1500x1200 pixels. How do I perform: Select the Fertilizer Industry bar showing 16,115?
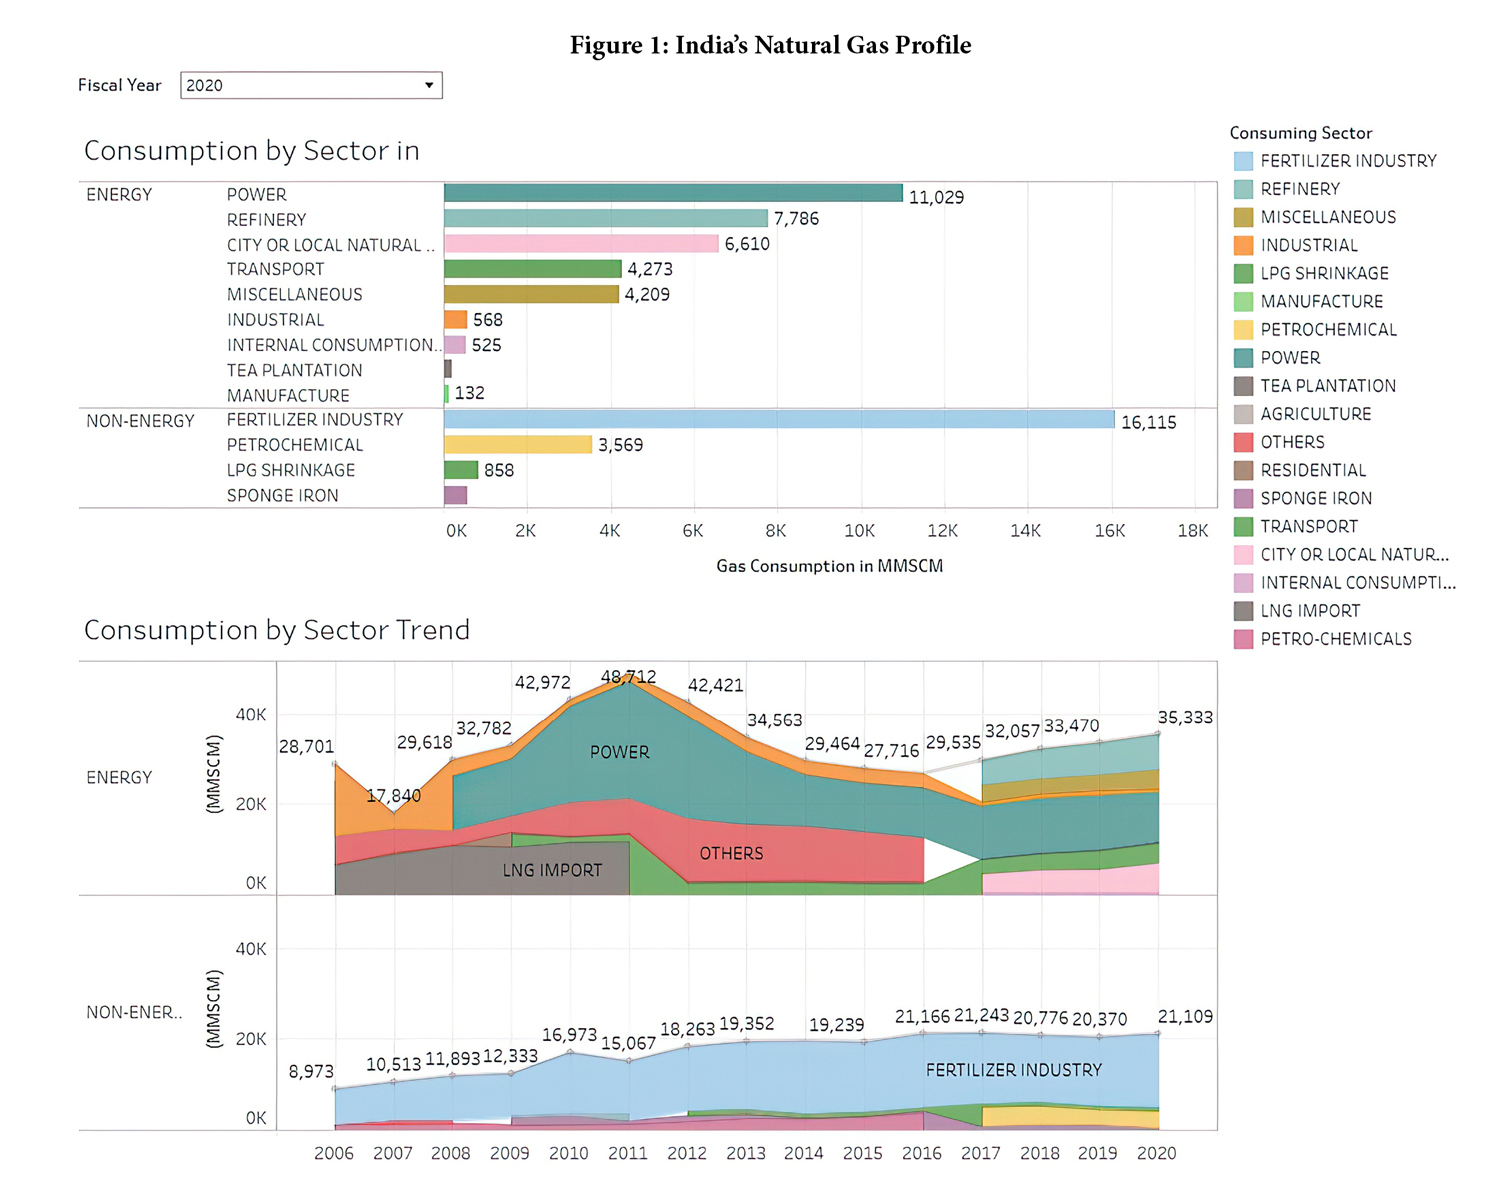(778, 420)
